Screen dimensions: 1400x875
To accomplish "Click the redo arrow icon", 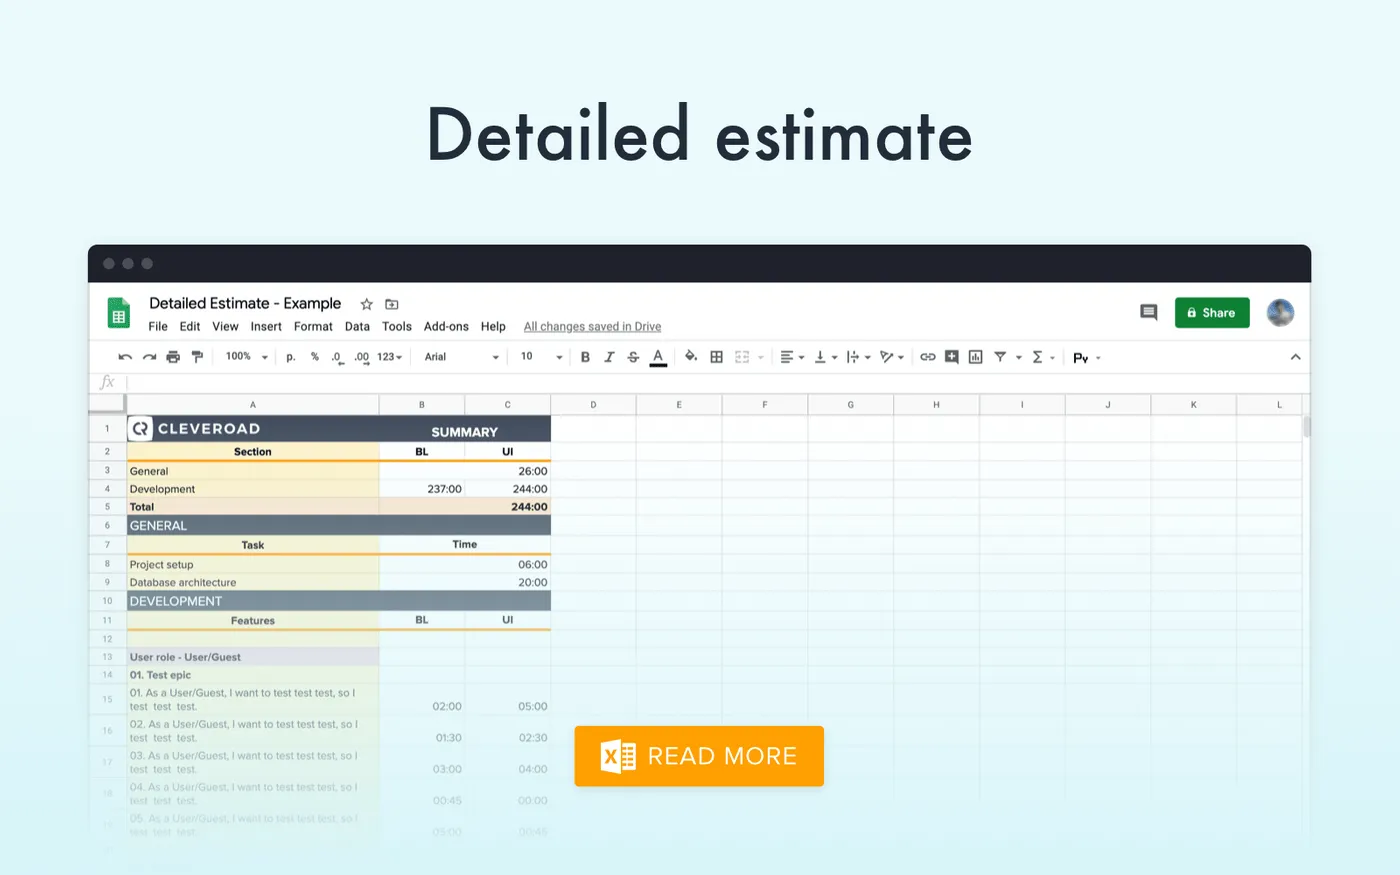I will coord(149,357).
